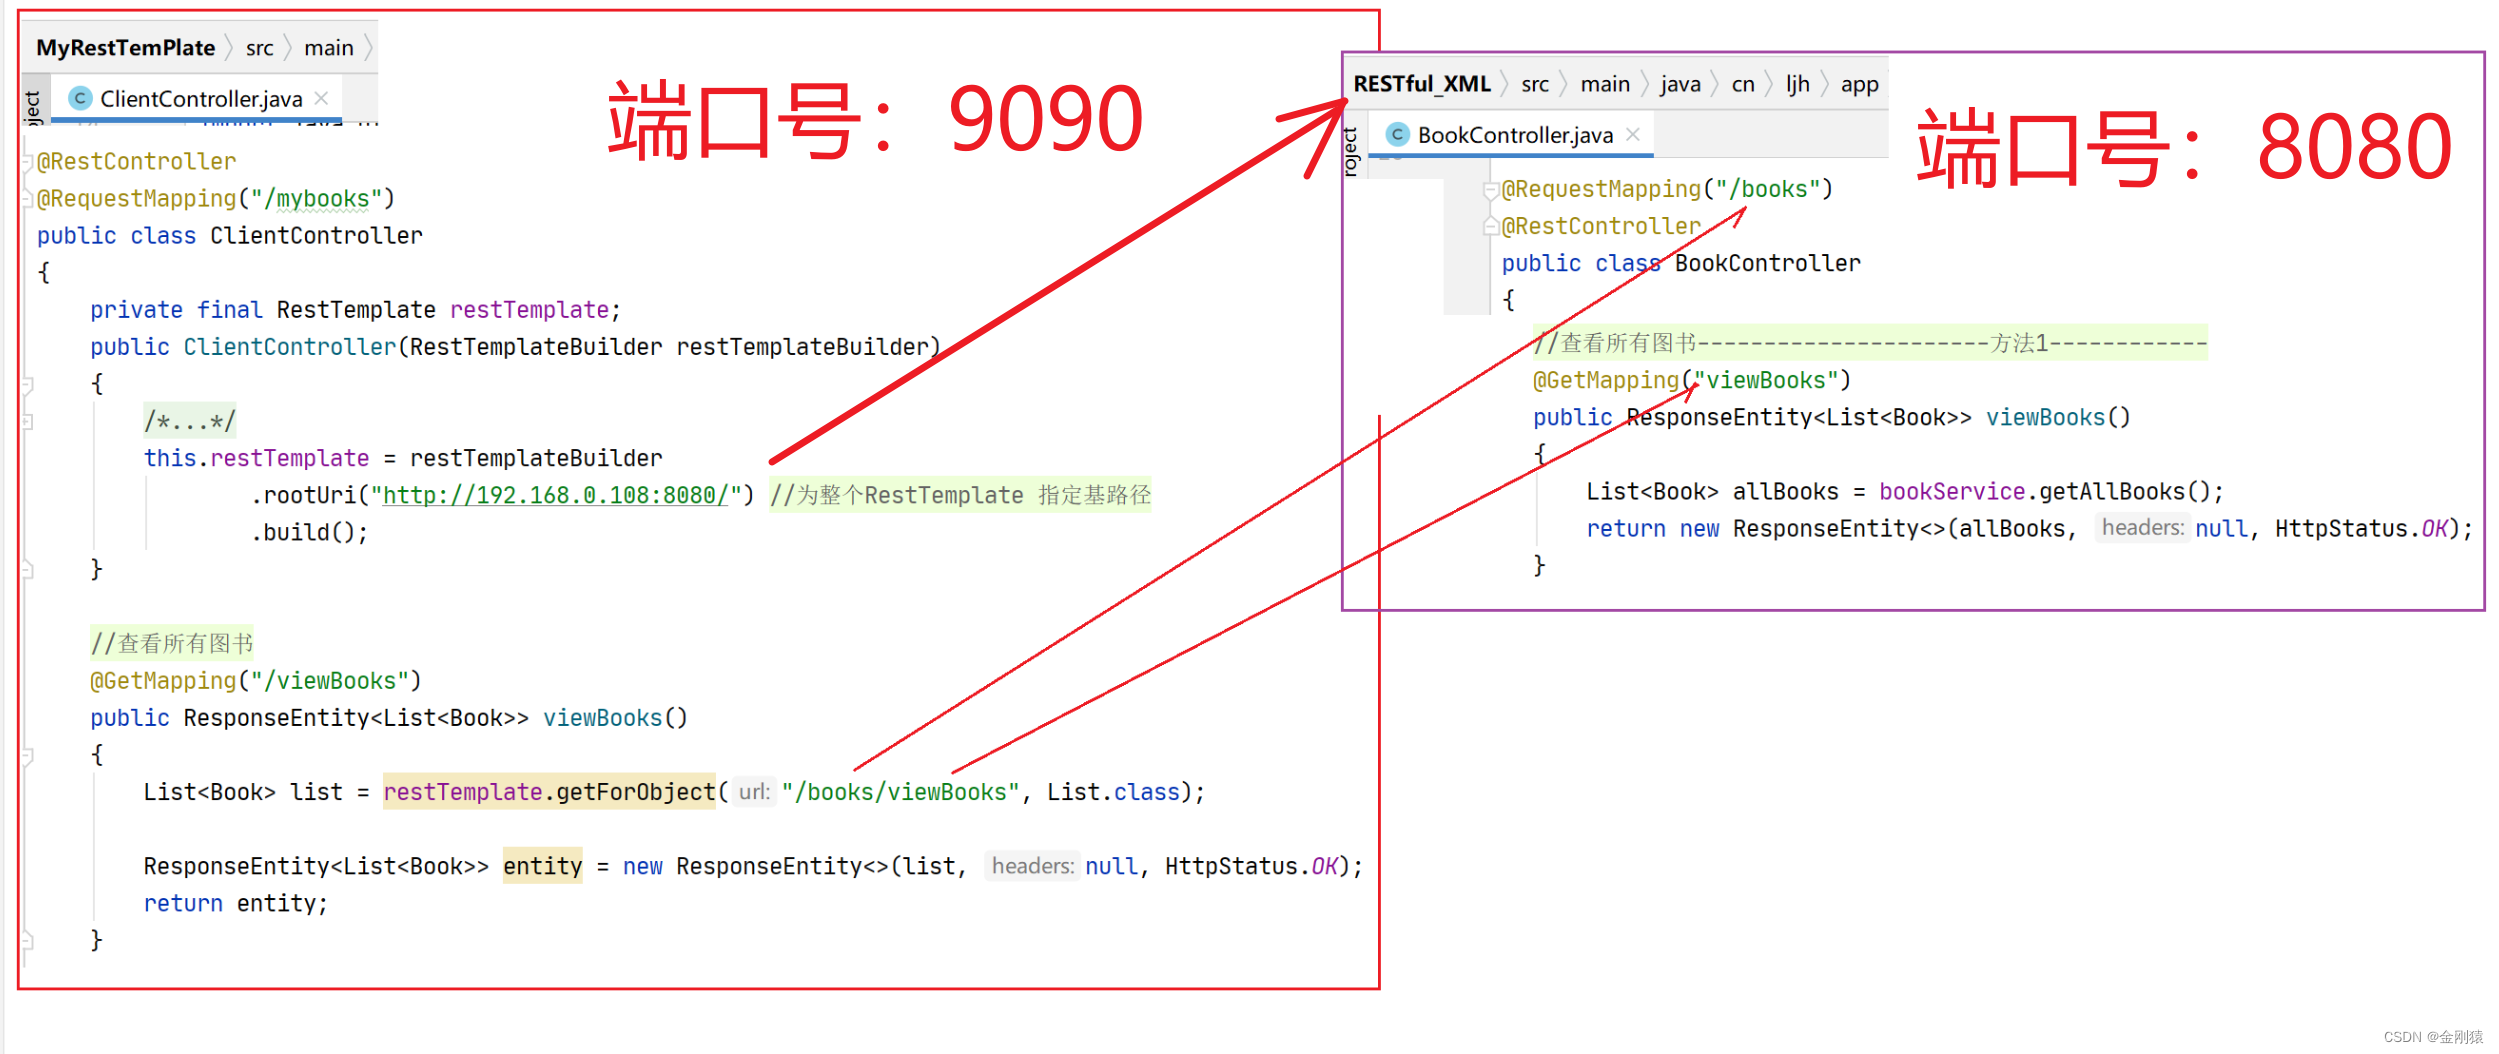
Task: Open the ClientController.java editor tab
Action: 196,98
